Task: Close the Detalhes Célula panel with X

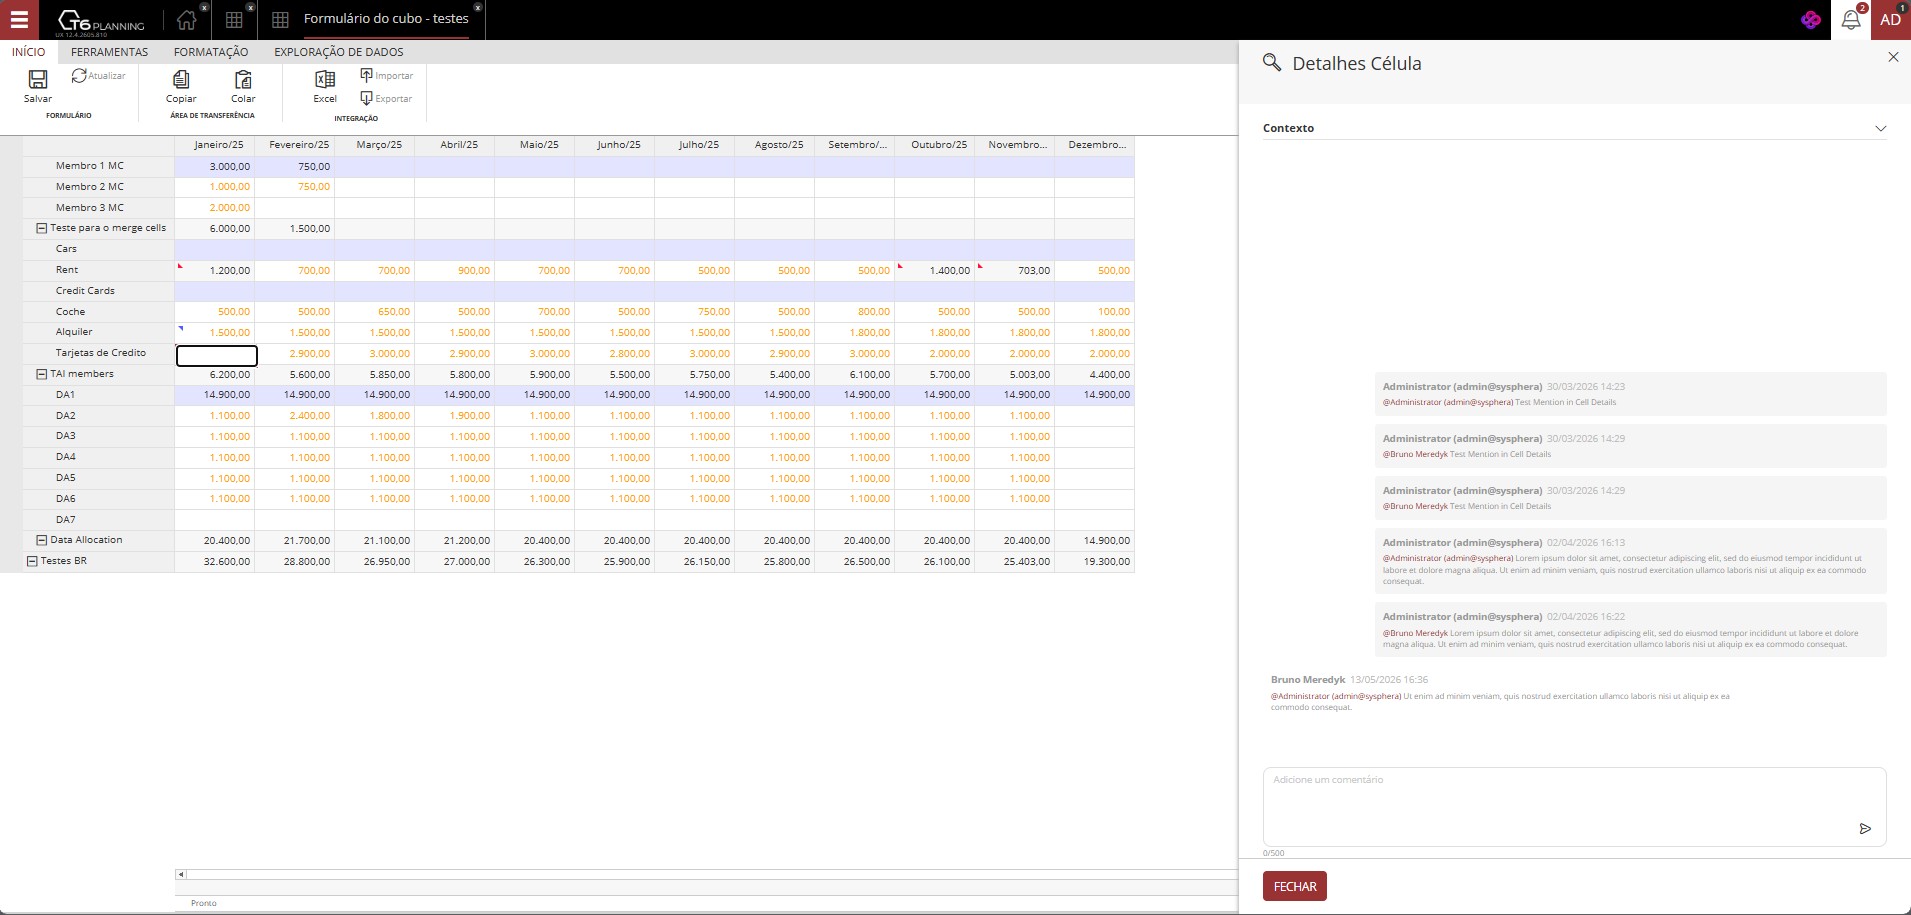Action: tap(1893, 57)
